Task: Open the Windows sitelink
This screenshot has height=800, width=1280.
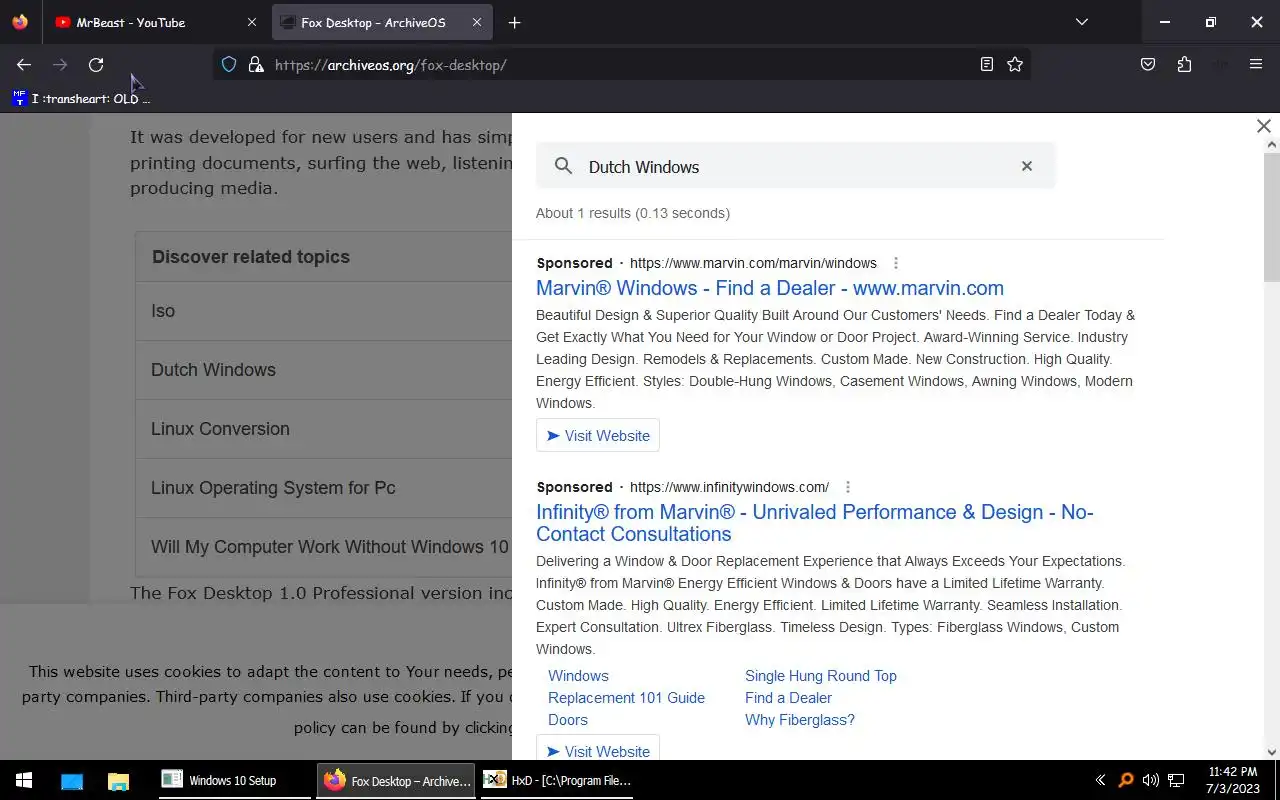Action: 578,676
